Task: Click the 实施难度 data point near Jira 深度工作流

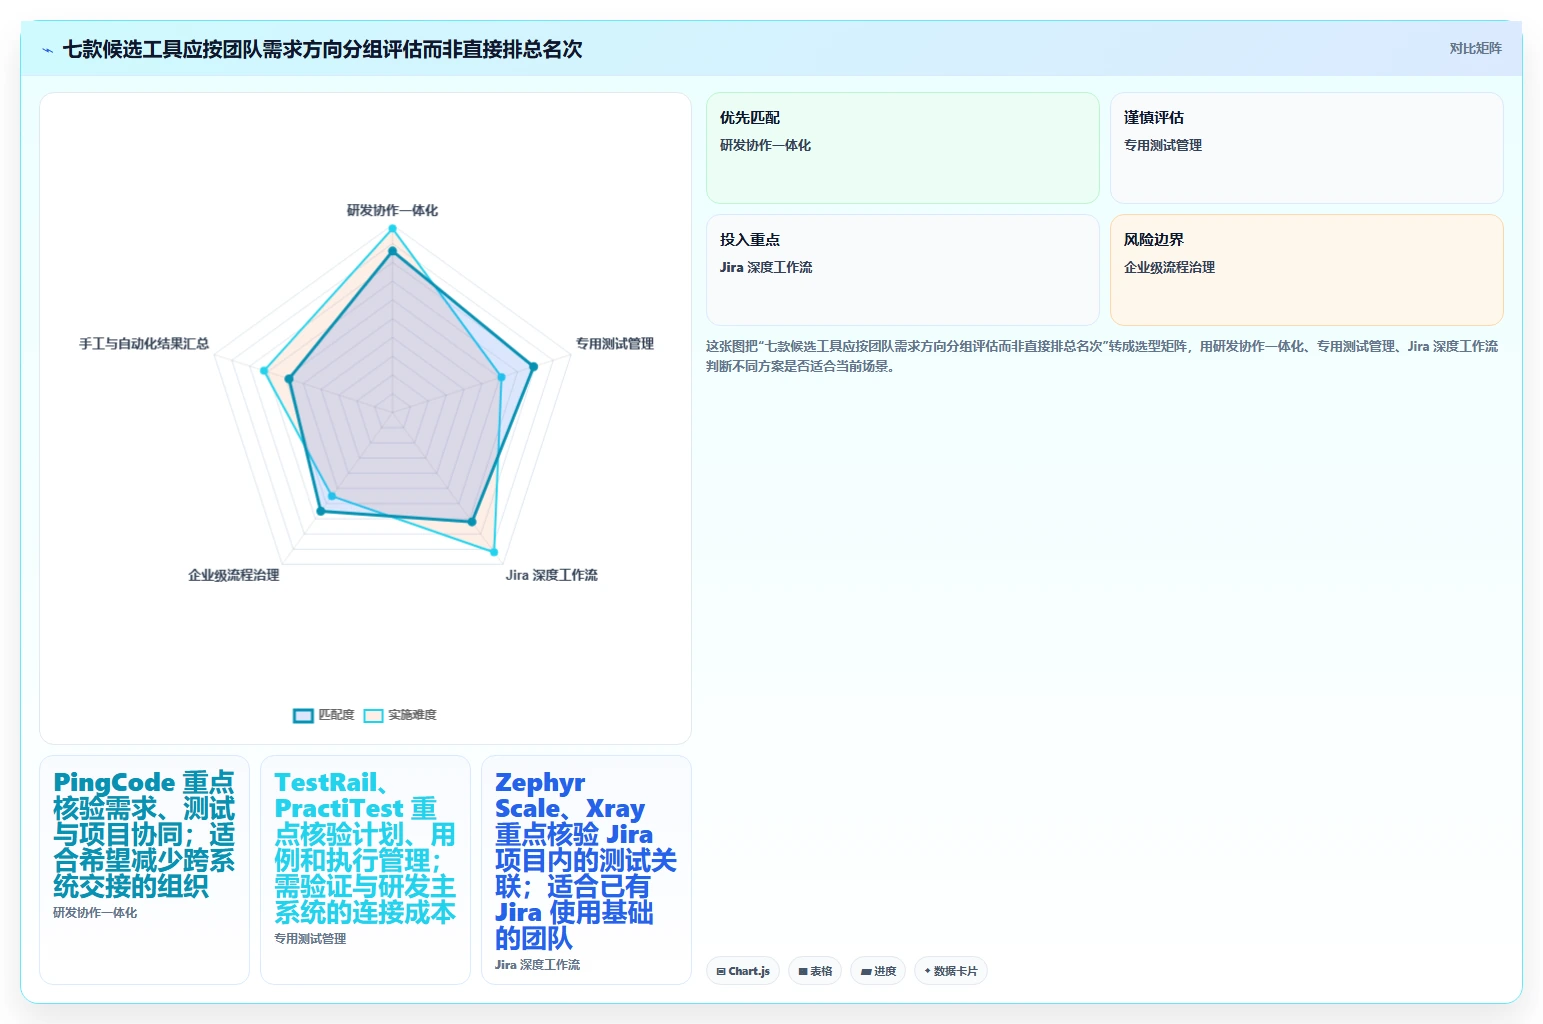Action: 494,552
